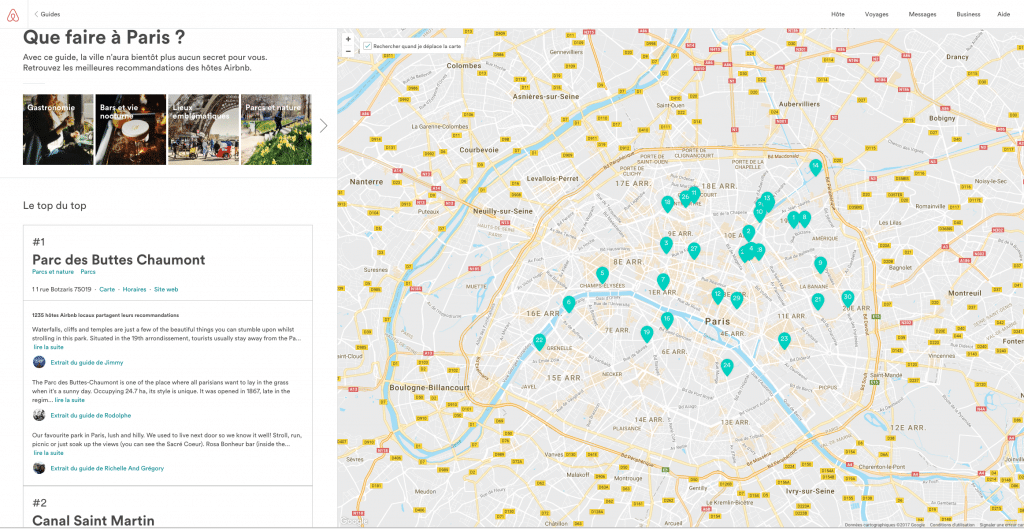1024x529 pixels.
Task: Select map marker number 29
Action: point(737,300)
